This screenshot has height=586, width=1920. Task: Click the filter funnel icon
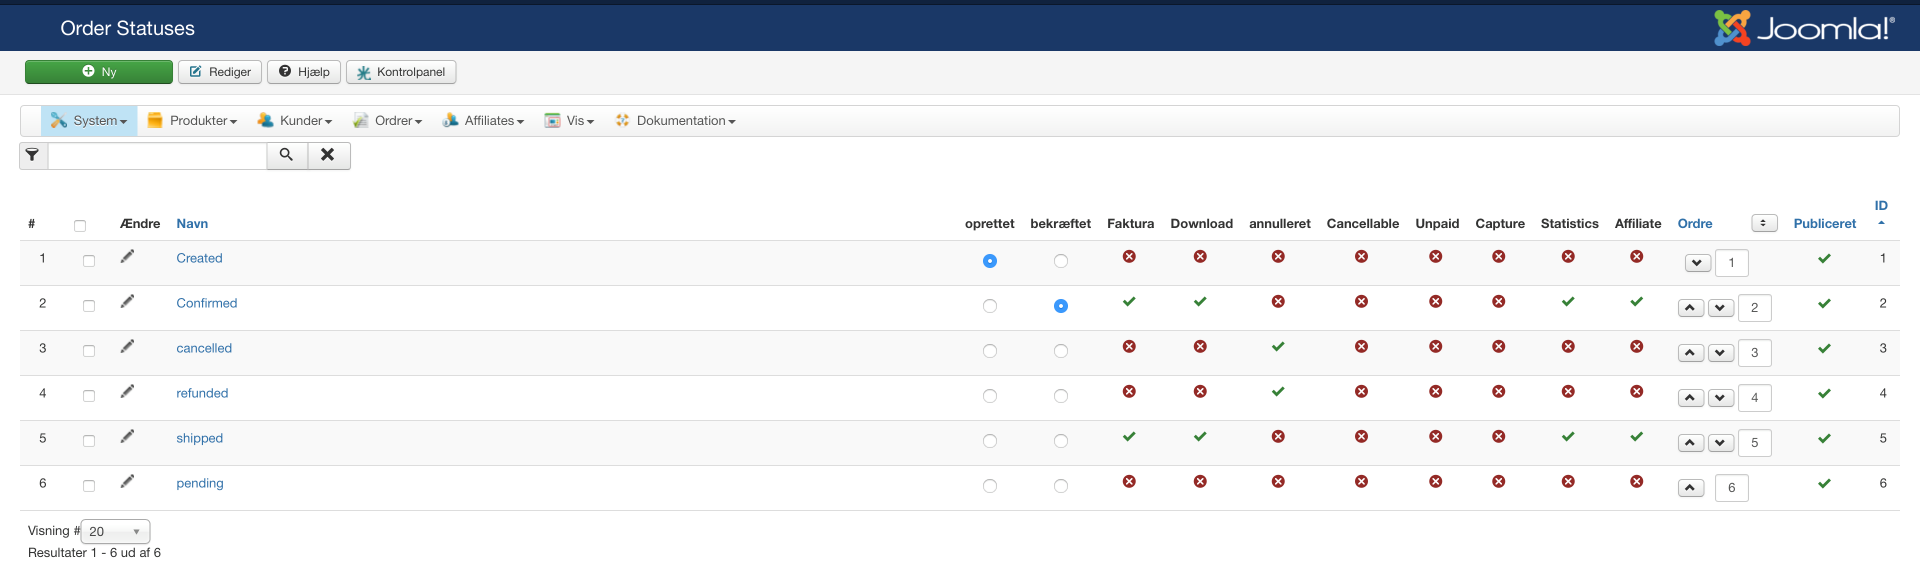click(33, 155)
